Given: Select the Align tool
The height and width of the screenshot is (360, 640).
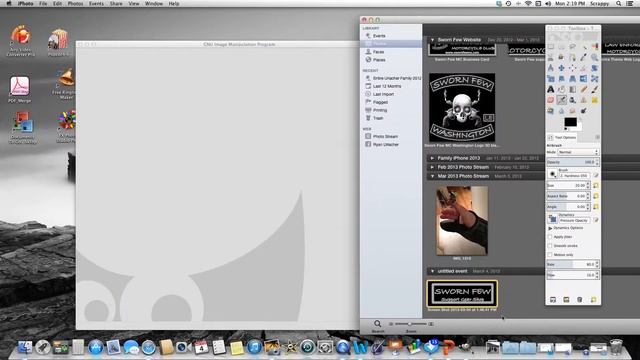Looking at the screenshot, I should click(572, 68).
